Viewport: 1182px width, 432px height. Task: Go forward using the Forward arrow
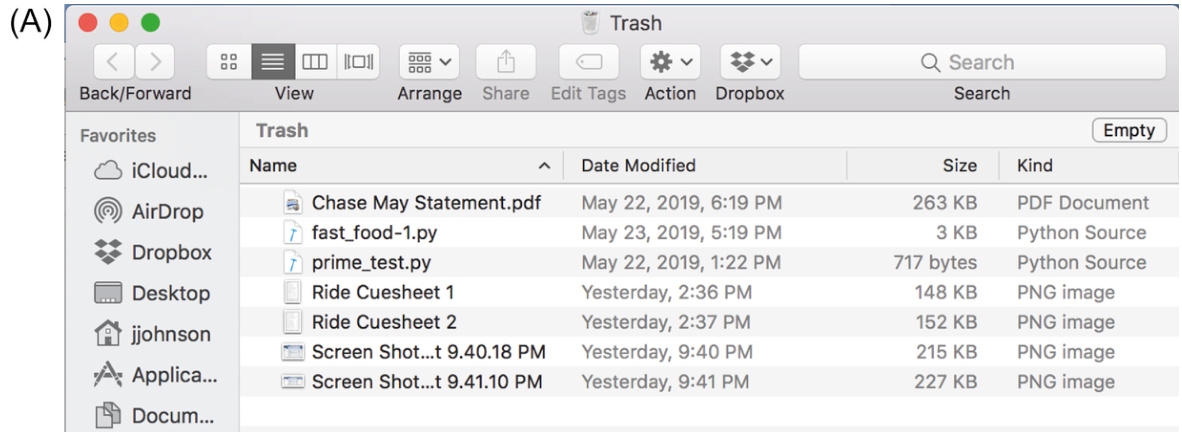pyautogui.click(x=155, y=62)
